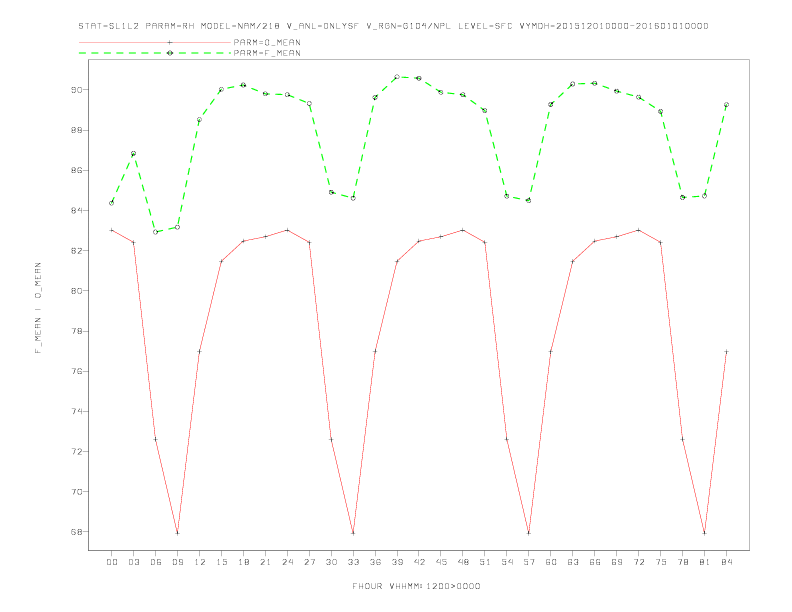Click the y-axis tick label 88
Viewport: 792px width, 612px height.
tap(76, 130)
